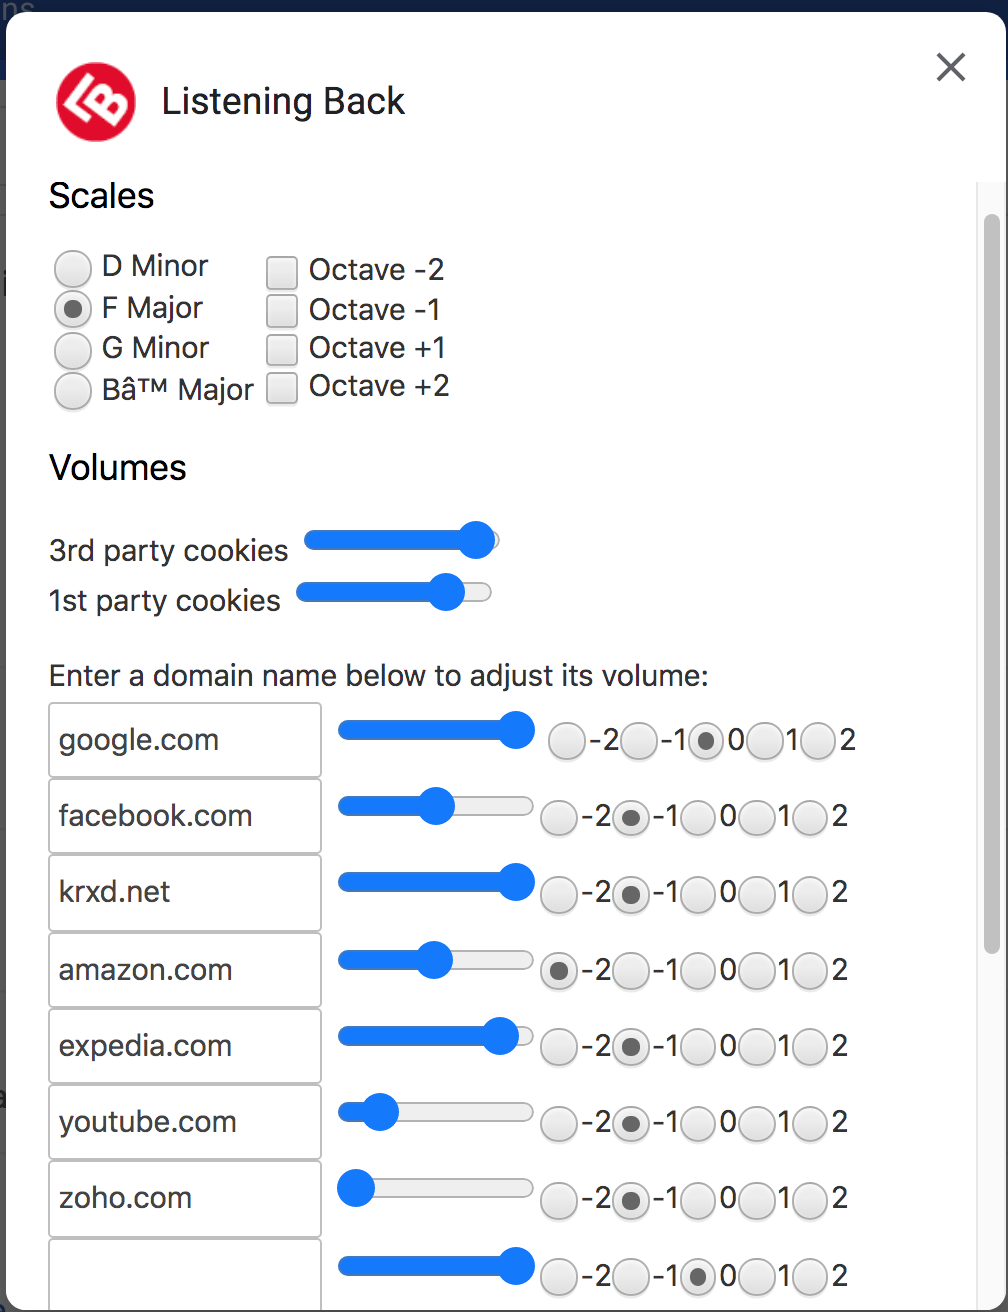The height and width of the screenshot is (1312, 1008).
Task: Click the zoho.com volume slider
Action: click(436, 1189)
